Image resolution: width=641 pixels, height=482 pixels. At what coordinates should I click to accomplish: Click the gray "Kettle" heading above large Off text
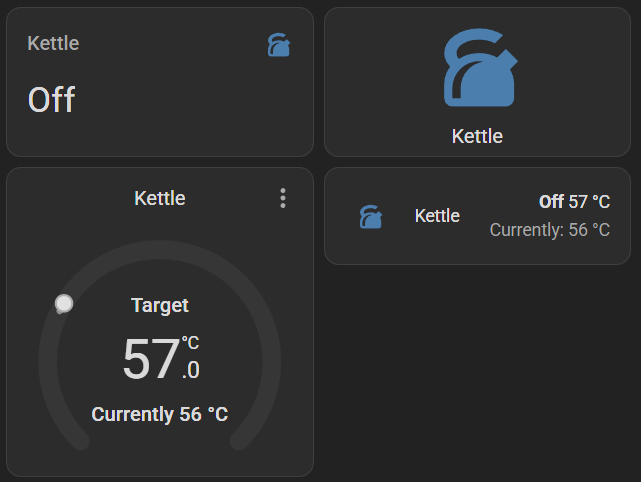53,43
